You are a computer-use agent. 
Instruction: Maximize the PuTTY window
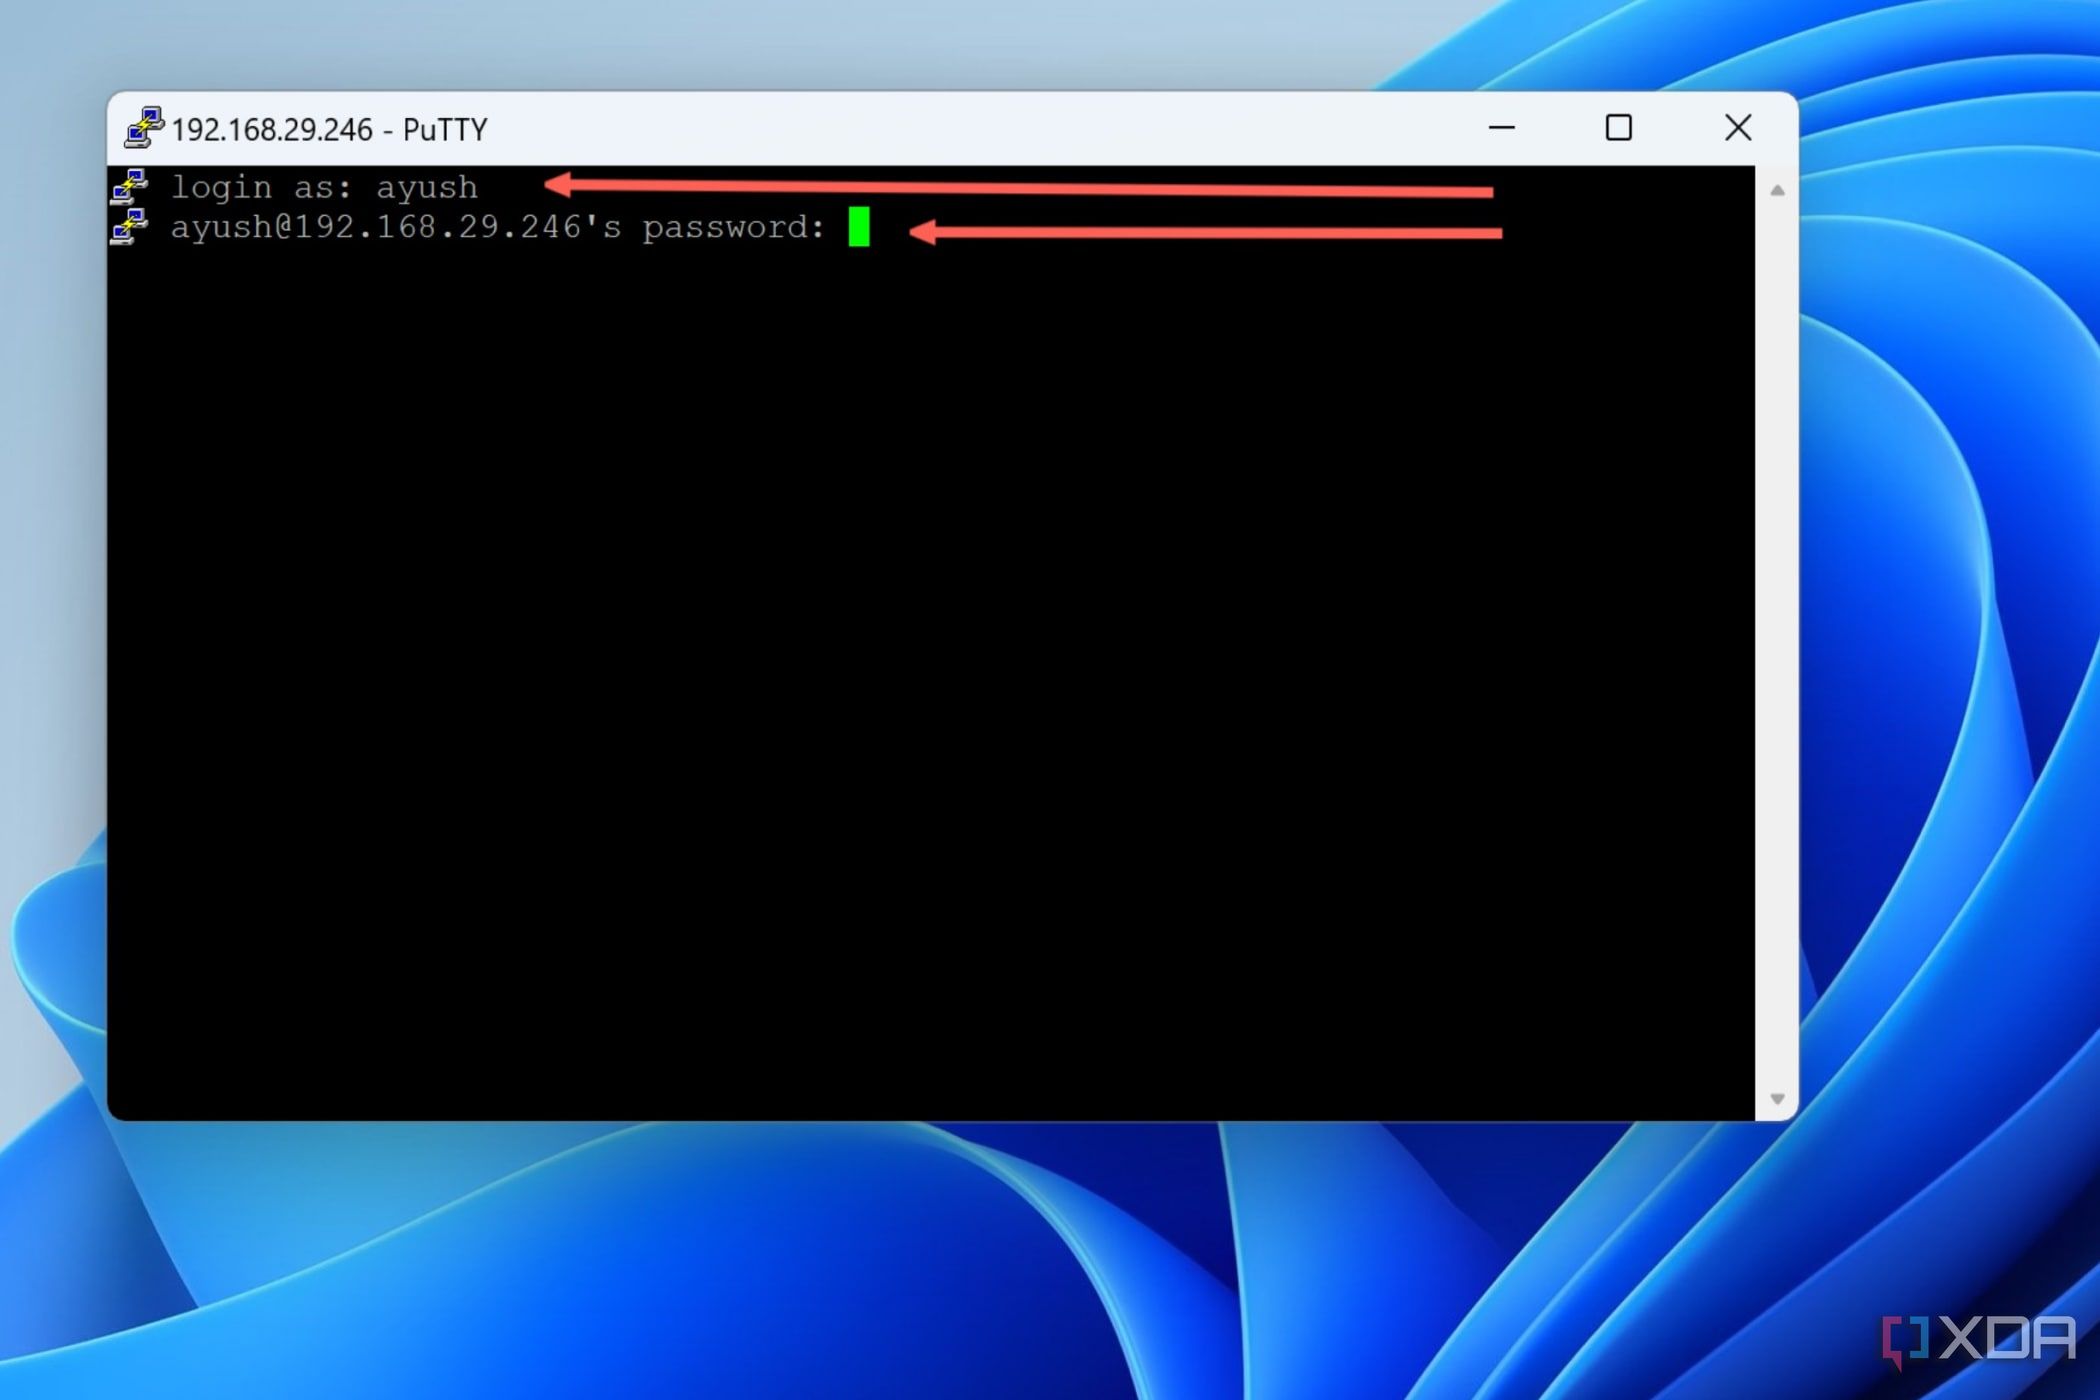1618,128
